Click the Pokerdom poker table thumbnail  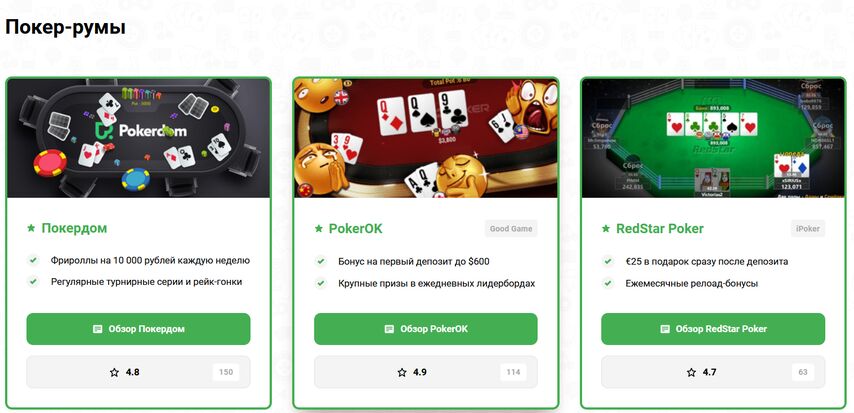coord(138,138)
